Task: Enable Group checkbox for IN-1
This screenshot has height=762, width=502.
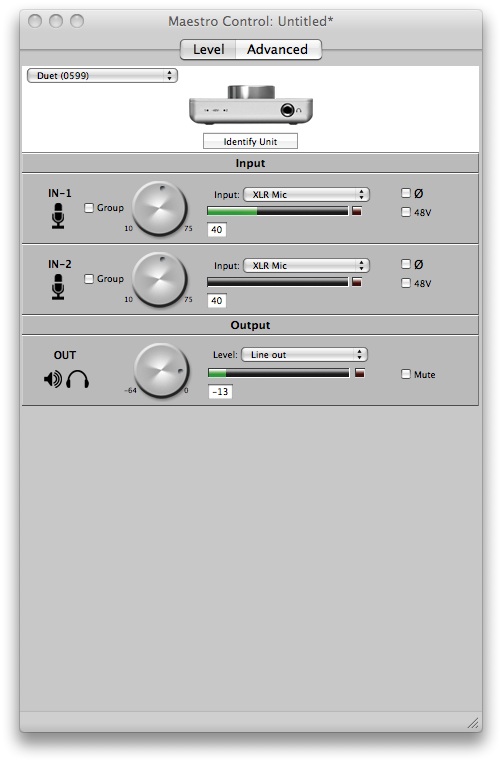Action: (x=89, y=208)
